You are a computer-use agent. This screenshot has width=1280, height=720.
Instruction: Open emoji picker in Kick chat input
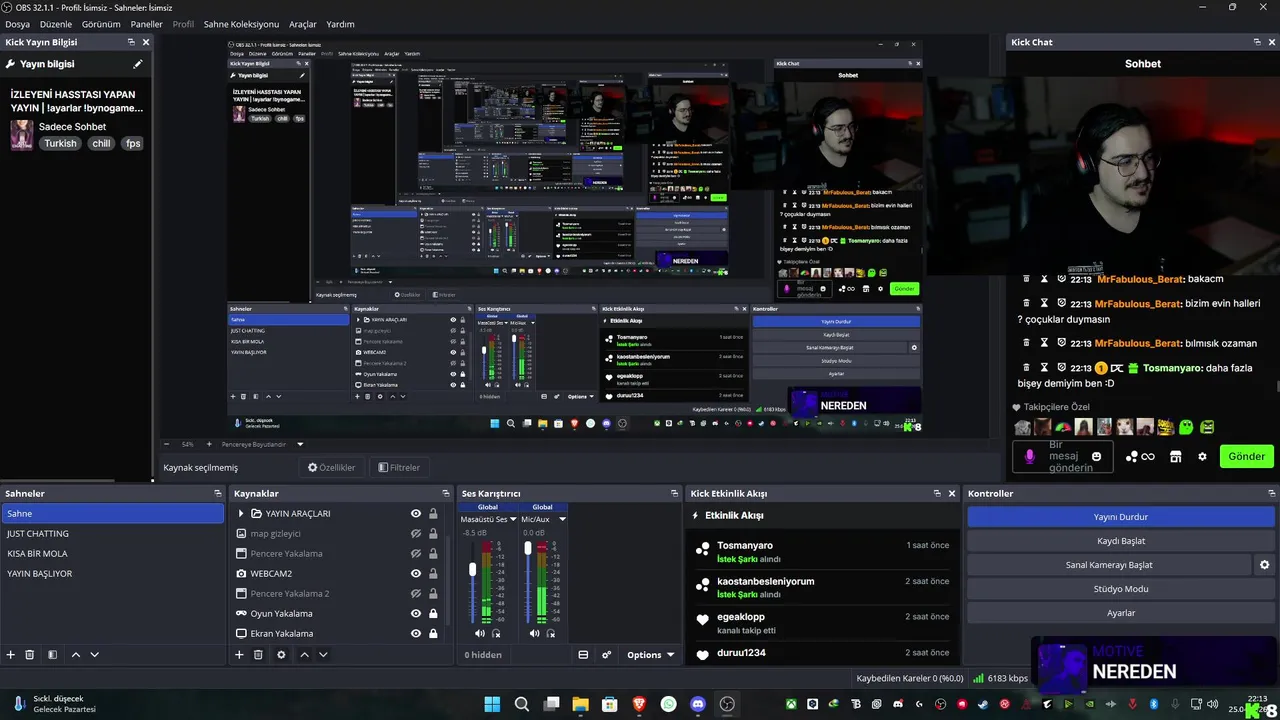tap(1096, 457)
